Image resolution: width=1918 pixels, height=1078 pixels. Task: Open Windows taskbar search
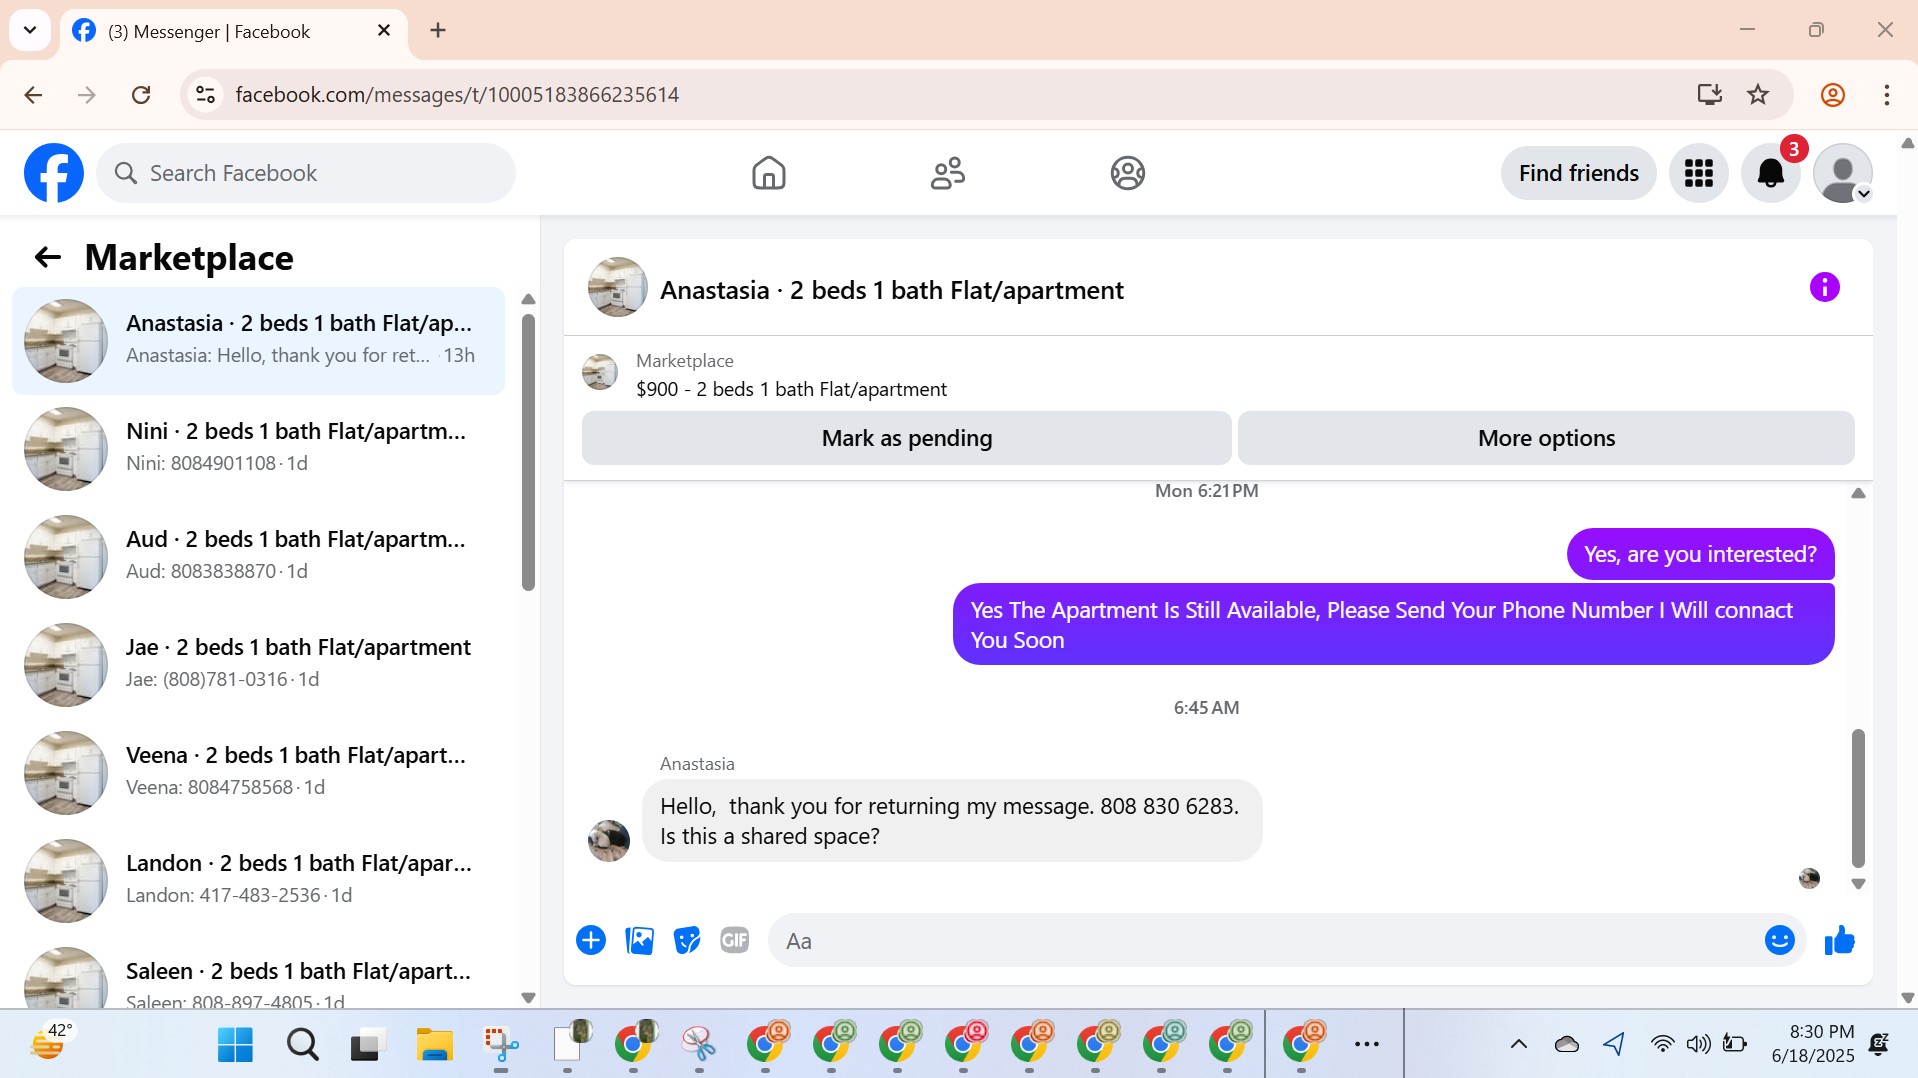click(x=302, y=1045)
